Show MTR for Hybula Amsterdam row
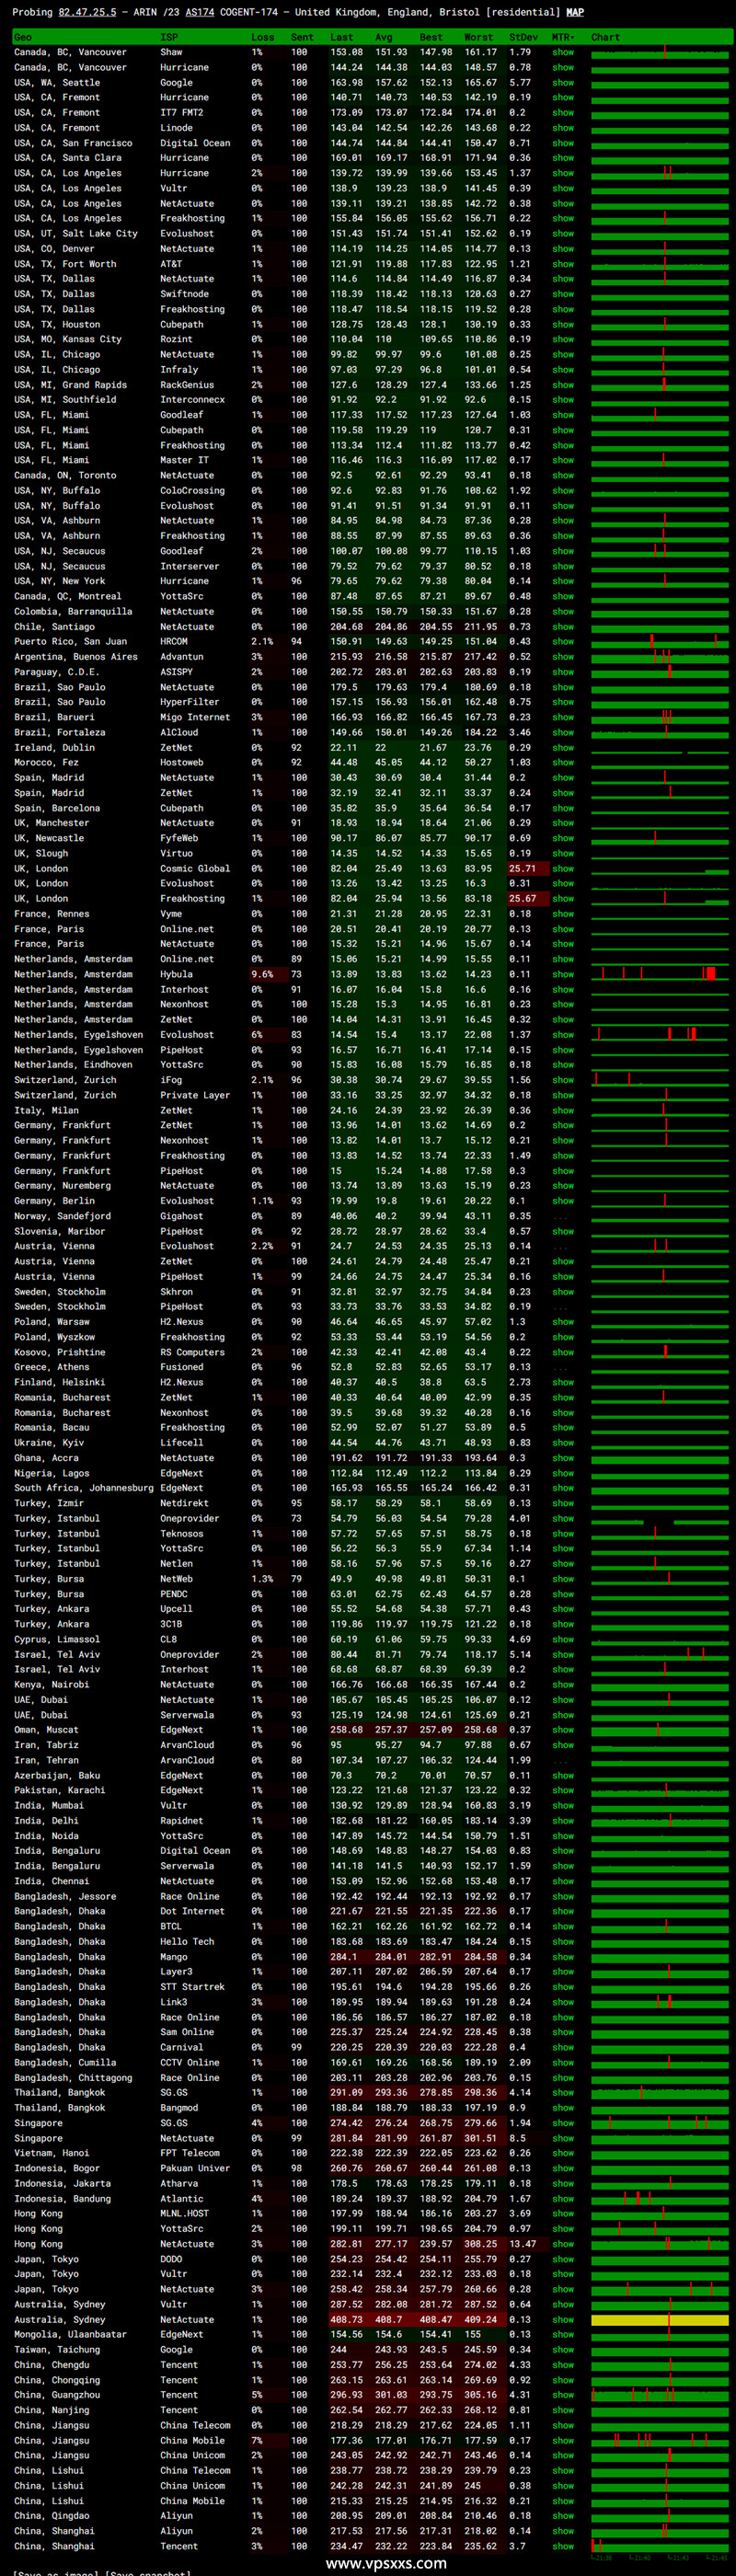Screen dimensions: 736x2576 click(563, 974)
